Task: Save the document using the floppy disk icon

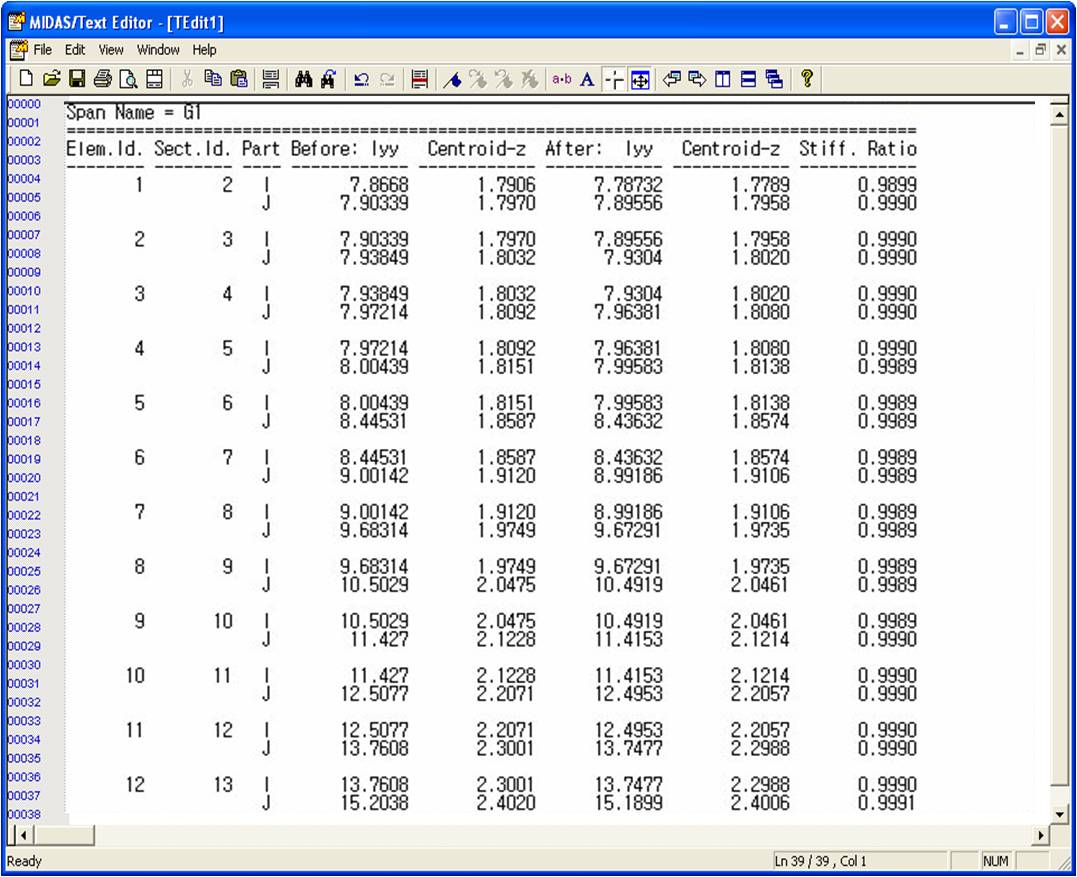Action: pos(76,79)
